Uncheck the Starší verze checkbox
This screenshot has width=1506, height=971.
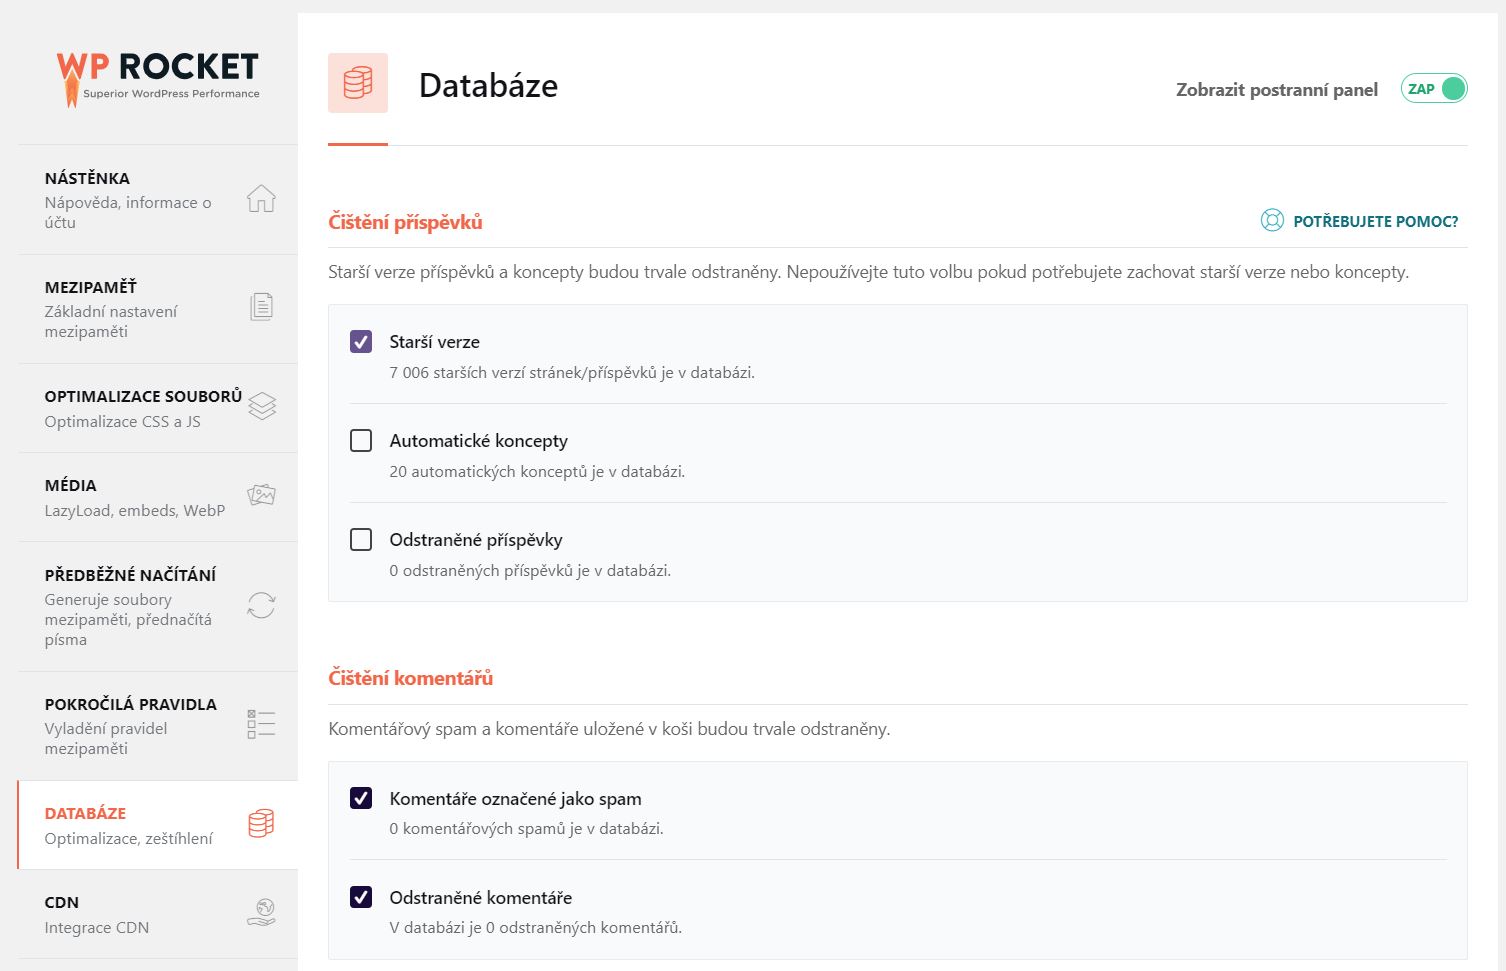(361, 342)
